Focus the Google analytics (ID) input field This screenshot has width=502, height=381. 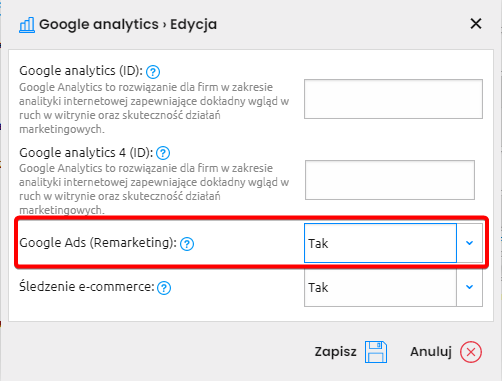point(393,99)
